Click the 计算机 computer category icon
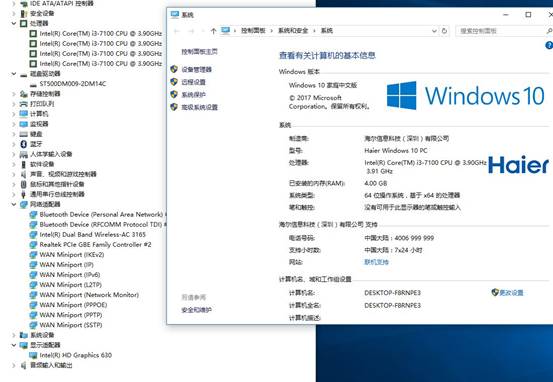Viewport: 553px width, 382px height. 24,114
